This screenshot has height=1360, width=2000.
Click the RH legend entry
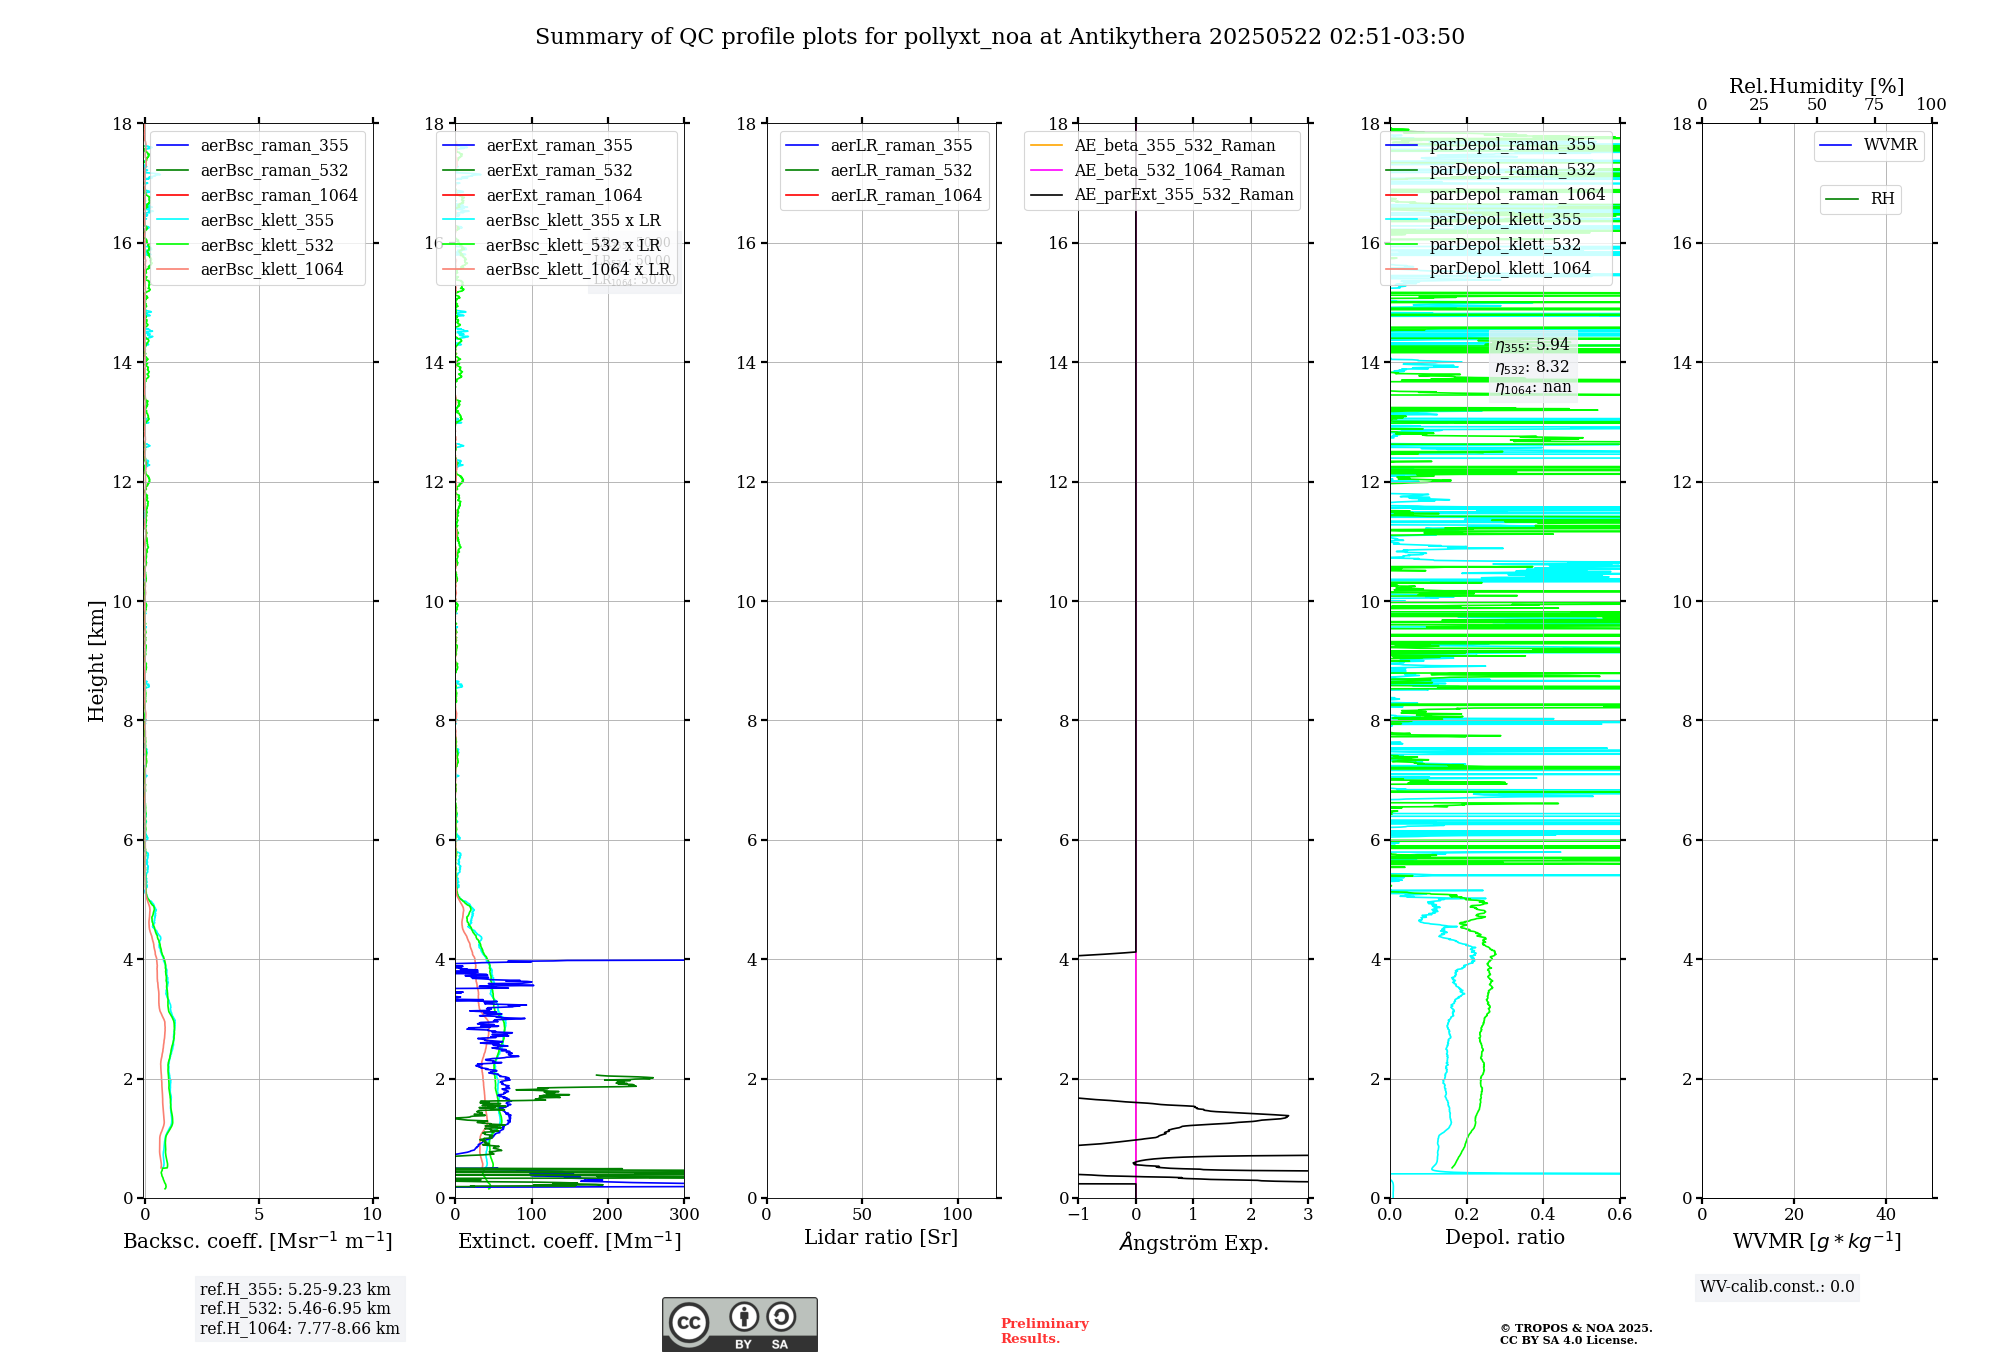pos(1861,199)
